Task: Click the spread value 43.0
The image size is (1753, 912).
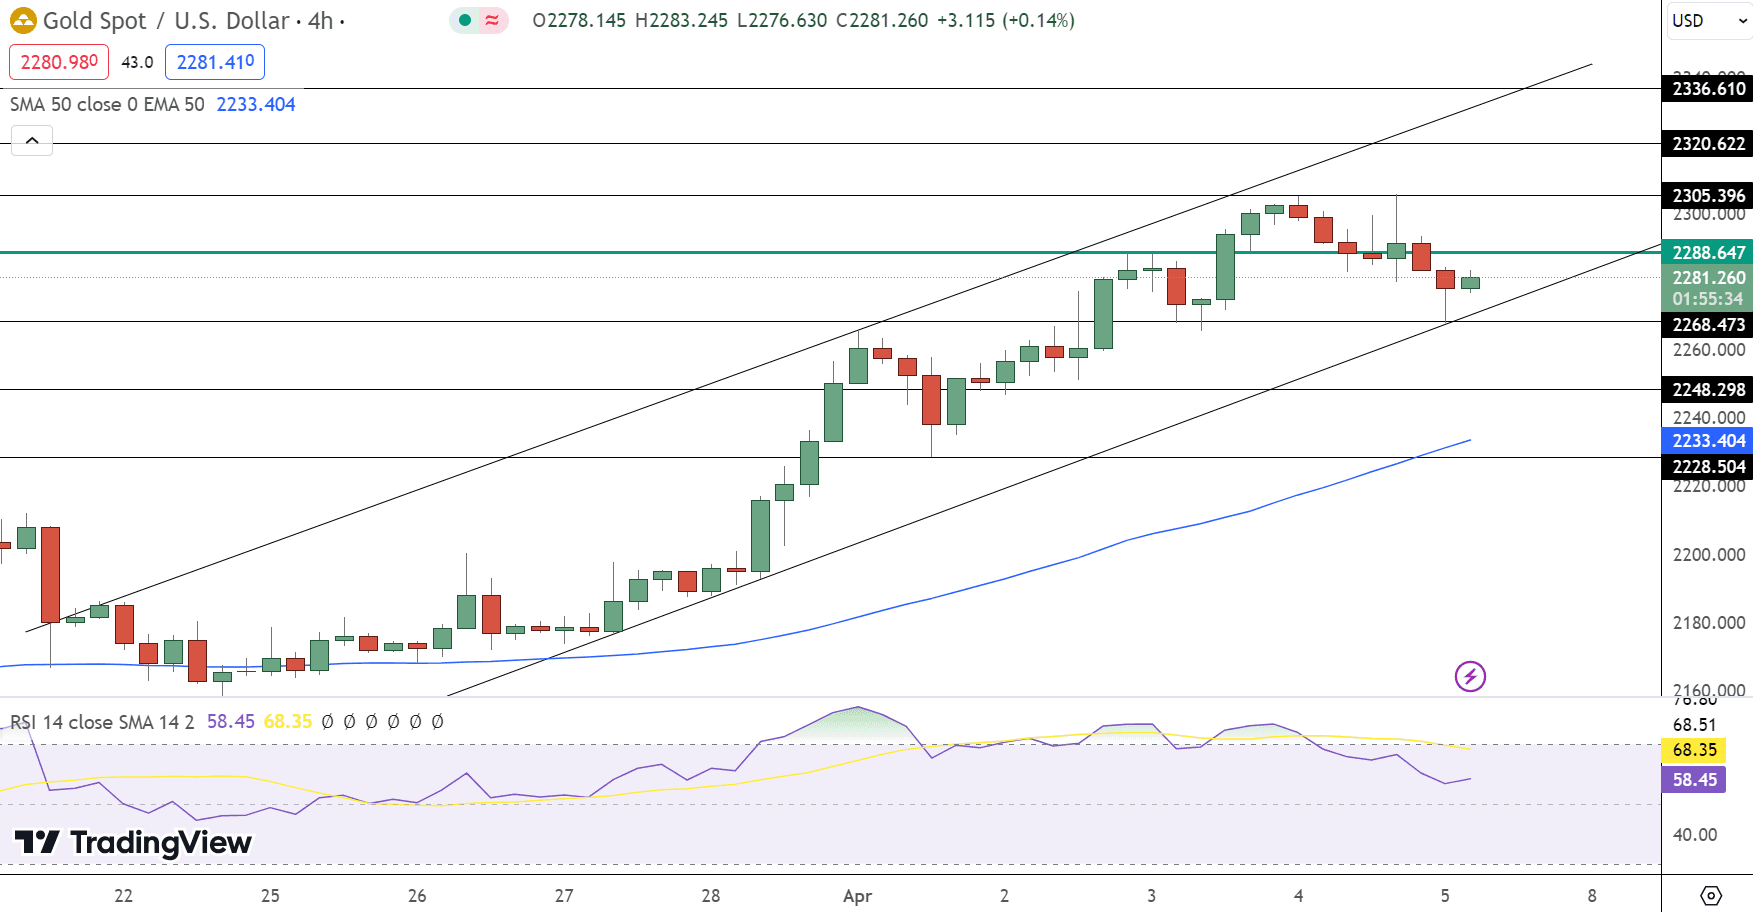Action: [137, 62]
